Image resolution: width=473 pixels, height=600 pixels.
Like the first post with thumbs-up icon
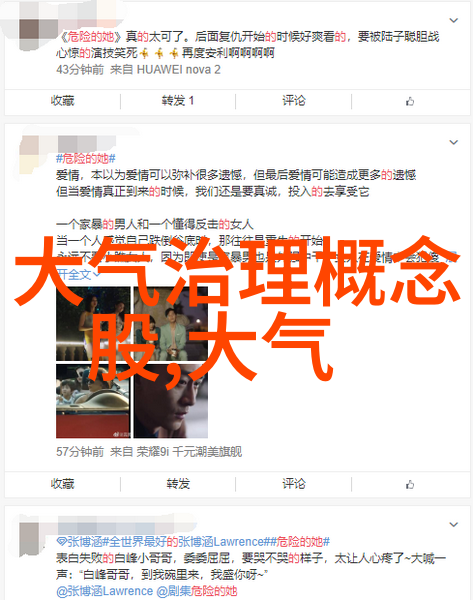pos(410,101)
